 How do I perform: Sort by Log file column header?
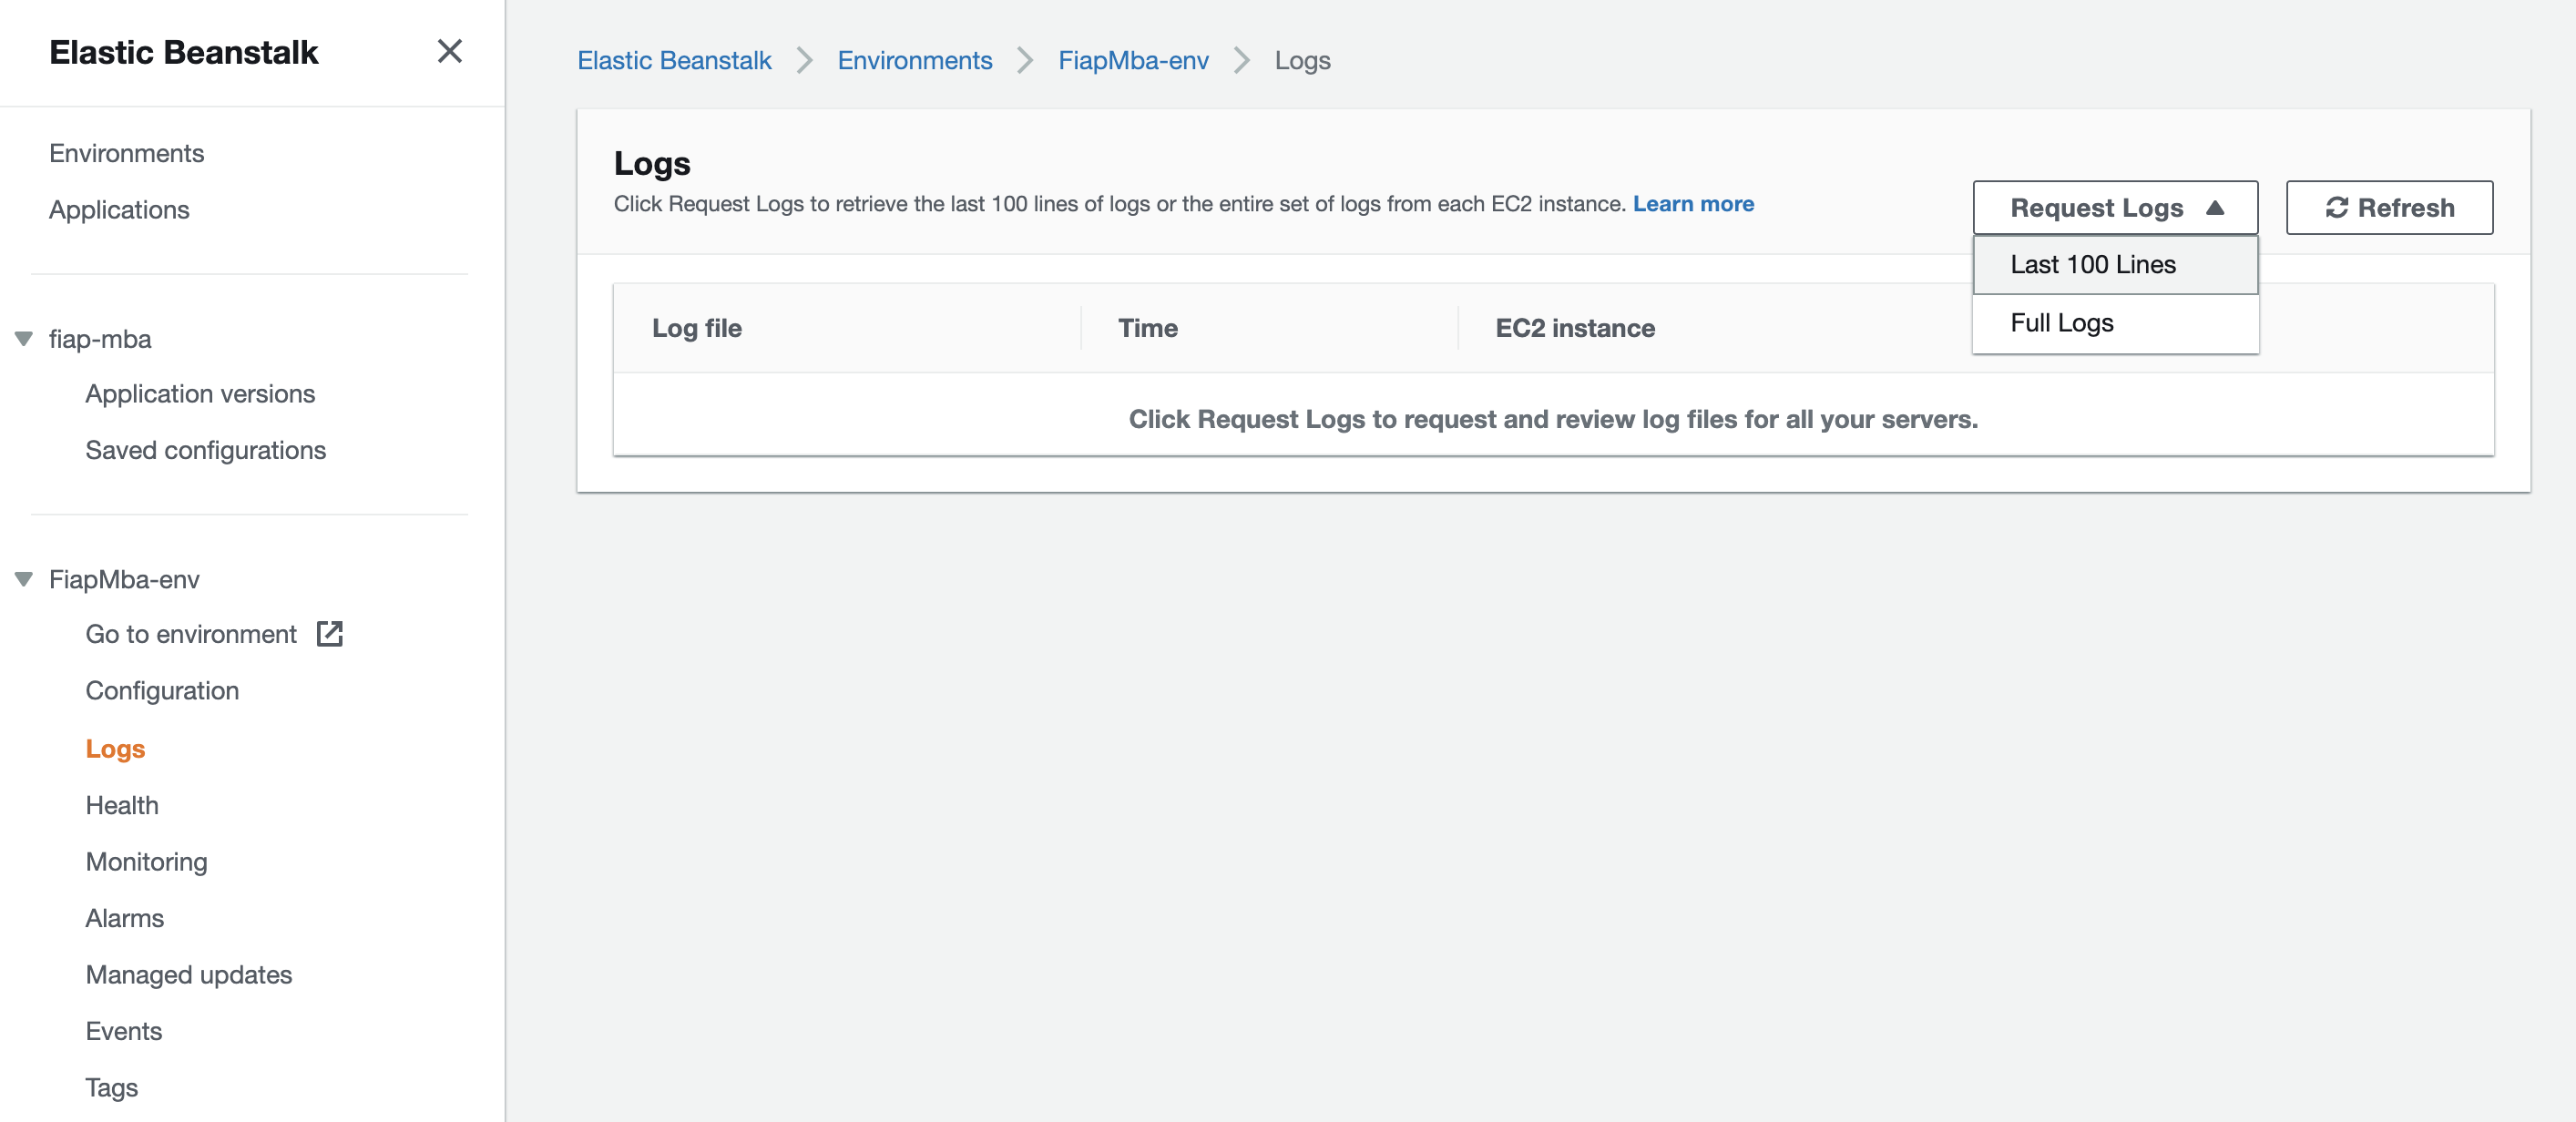coord(696,328)
